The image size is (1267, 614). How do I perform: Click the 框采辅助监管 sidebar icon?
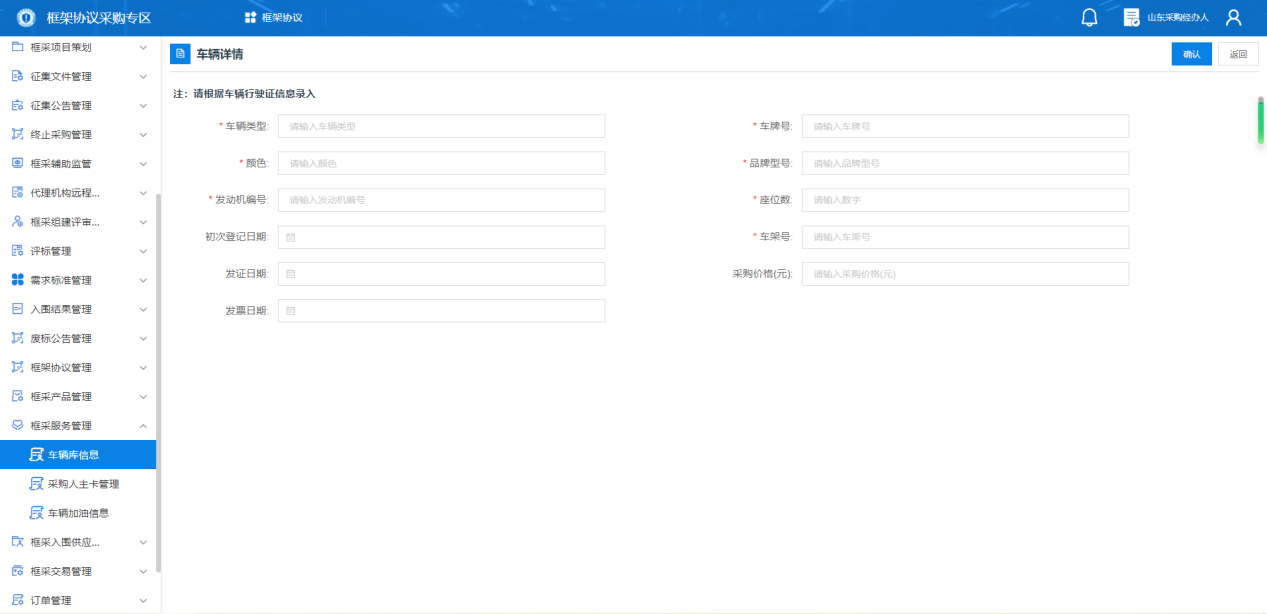coord(17,163)
